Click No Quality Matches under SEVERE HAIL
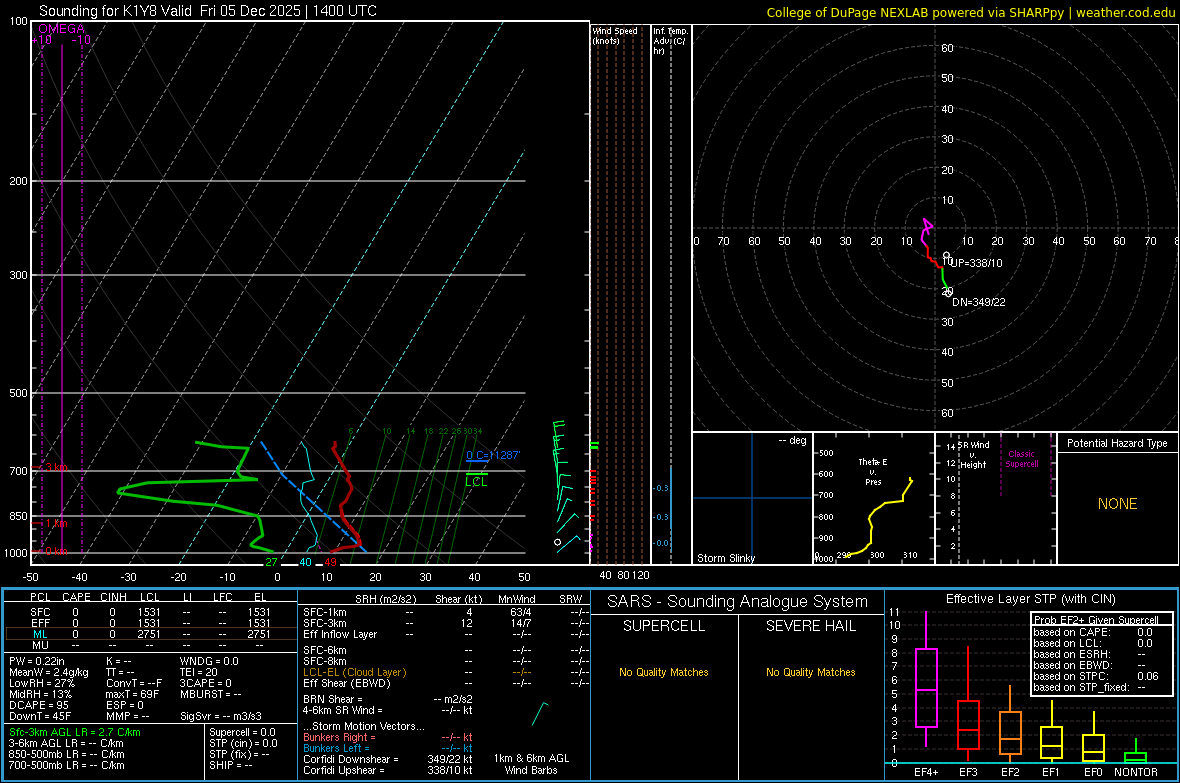Screen dimensions: 1180x783 tap(810, 672)
